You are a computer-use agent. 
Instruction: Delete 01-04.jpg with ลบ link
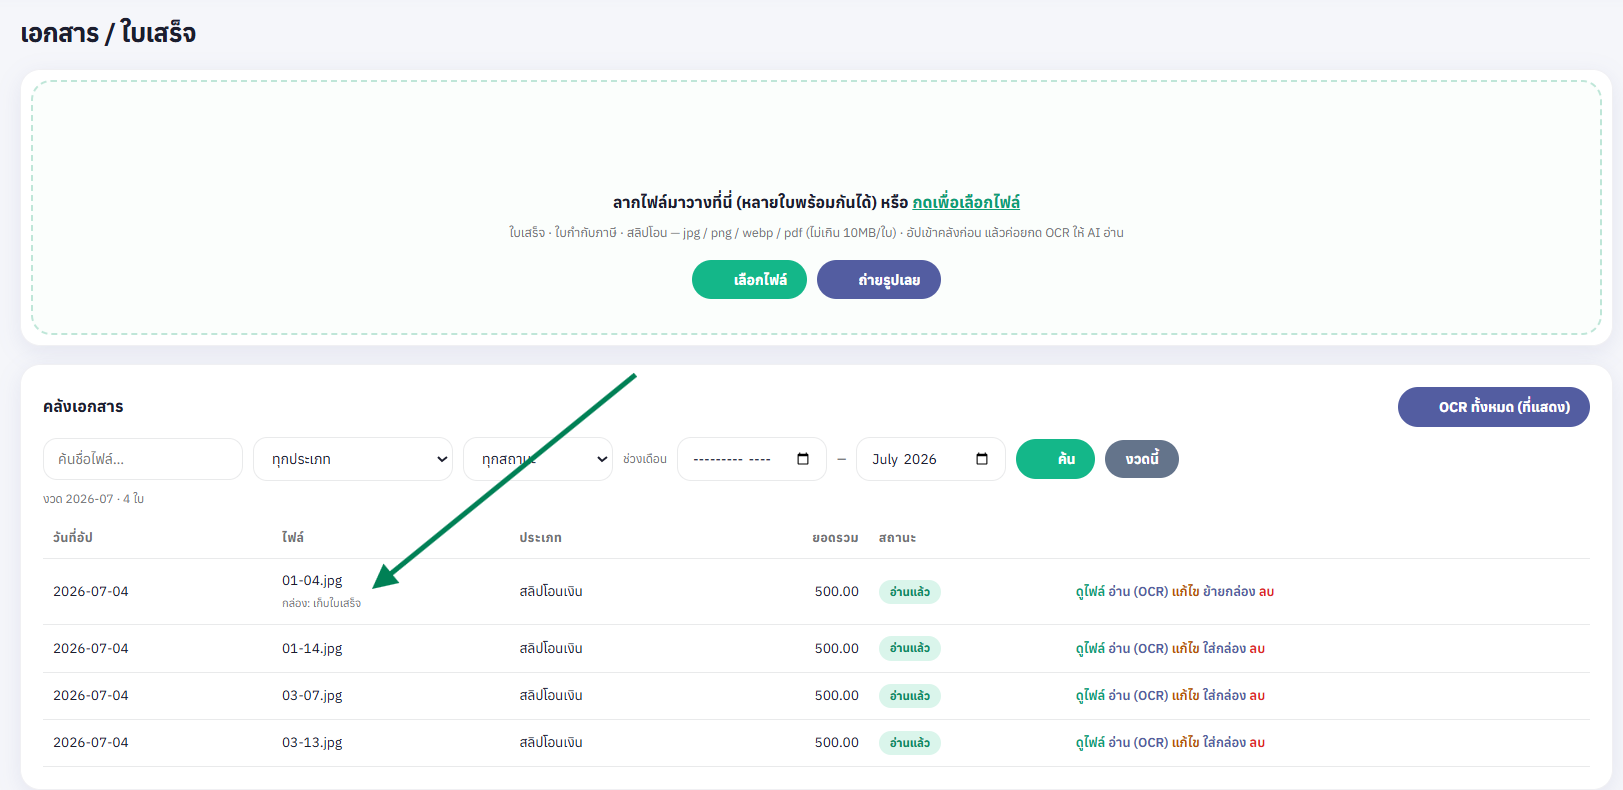[x=1266, y=592]
